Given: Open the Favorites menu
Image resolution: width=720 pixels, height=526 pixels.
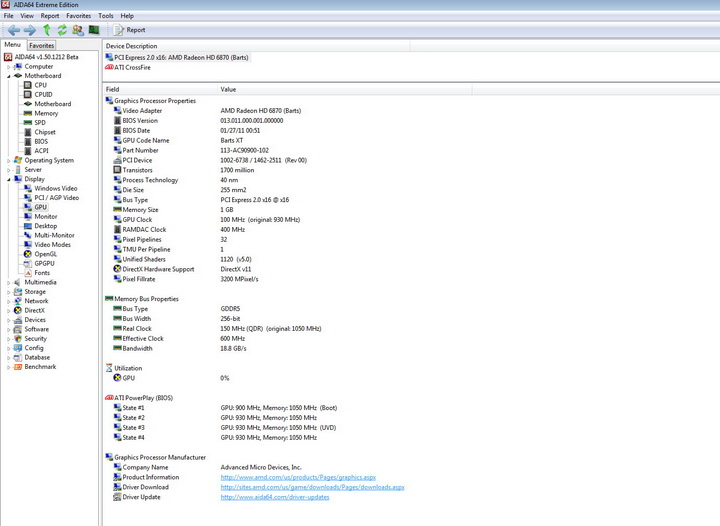Looking at the screenshot, I should 79,16.
